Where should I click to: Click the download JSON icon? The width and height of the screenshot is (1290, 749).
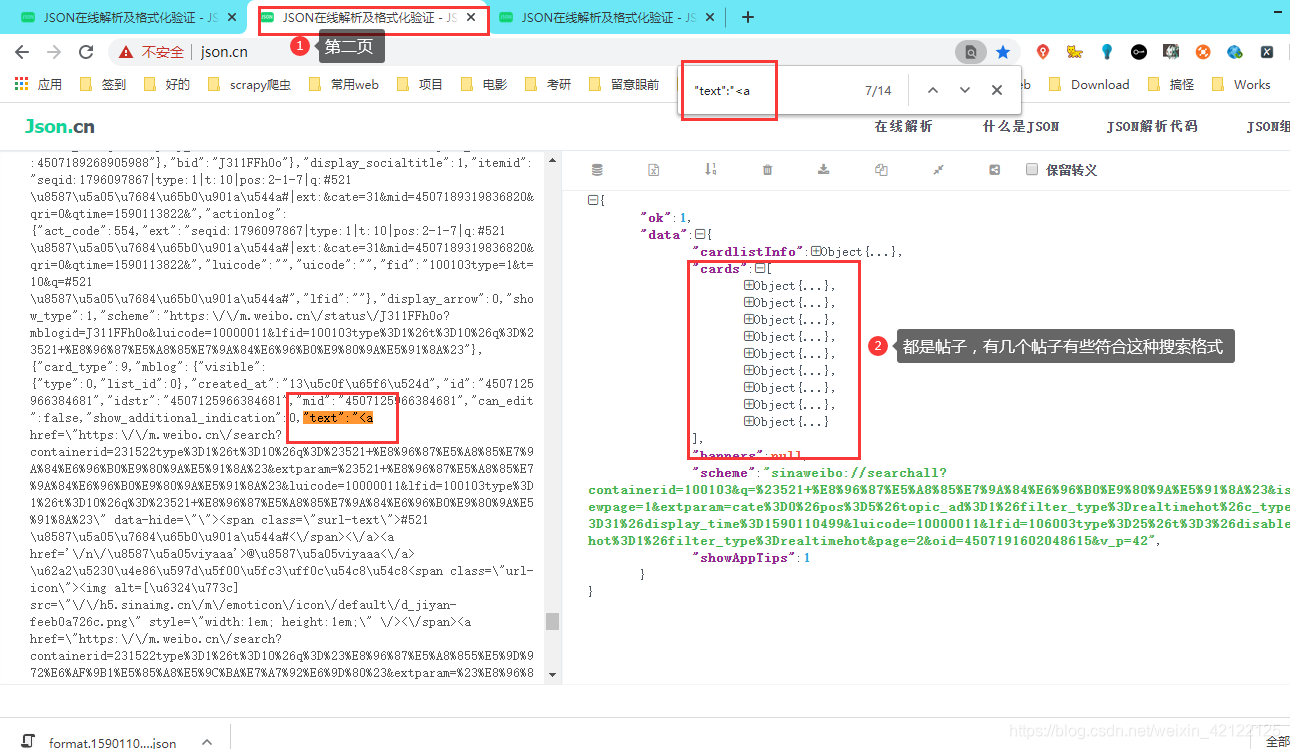[824, 170]
